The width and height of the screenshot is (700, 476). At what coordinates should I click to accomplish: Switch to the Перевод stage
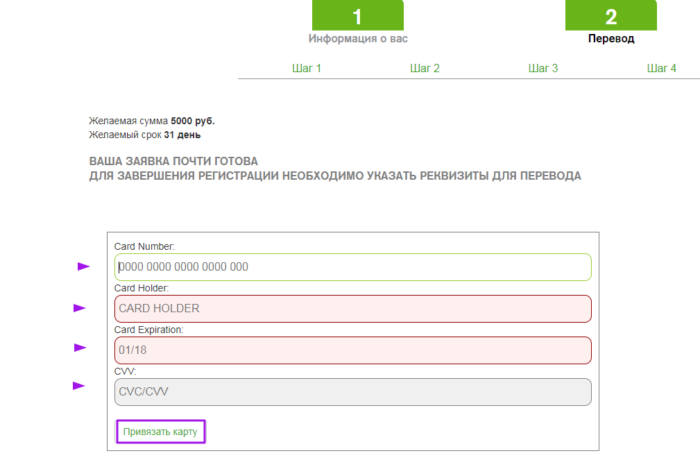(x=610, y=39)
